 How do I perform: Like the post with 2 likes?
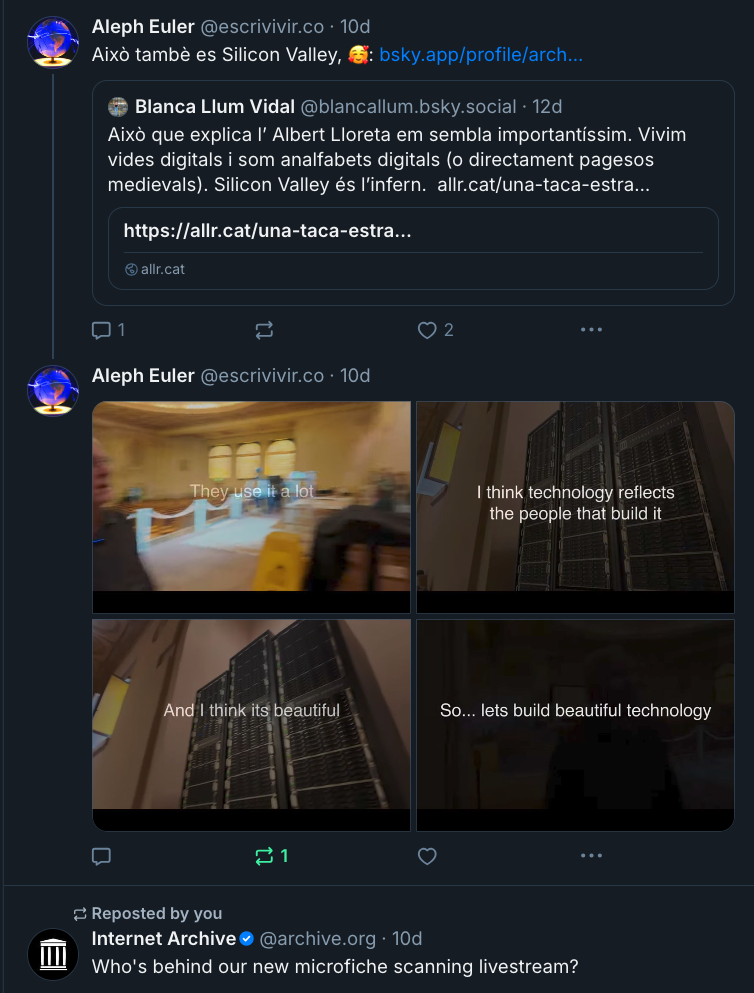[x=428, y=330]
